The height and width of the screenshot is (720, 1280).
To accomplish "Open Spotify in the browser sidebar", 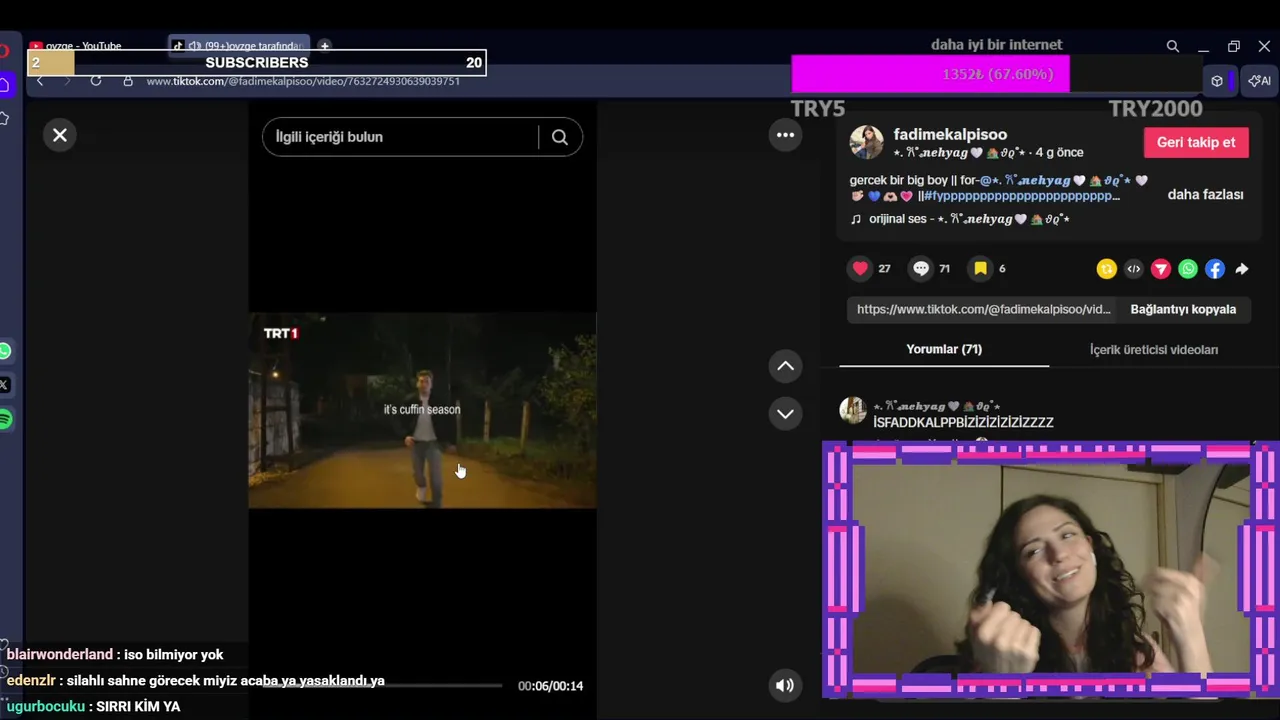I will [x=5, y=420].
